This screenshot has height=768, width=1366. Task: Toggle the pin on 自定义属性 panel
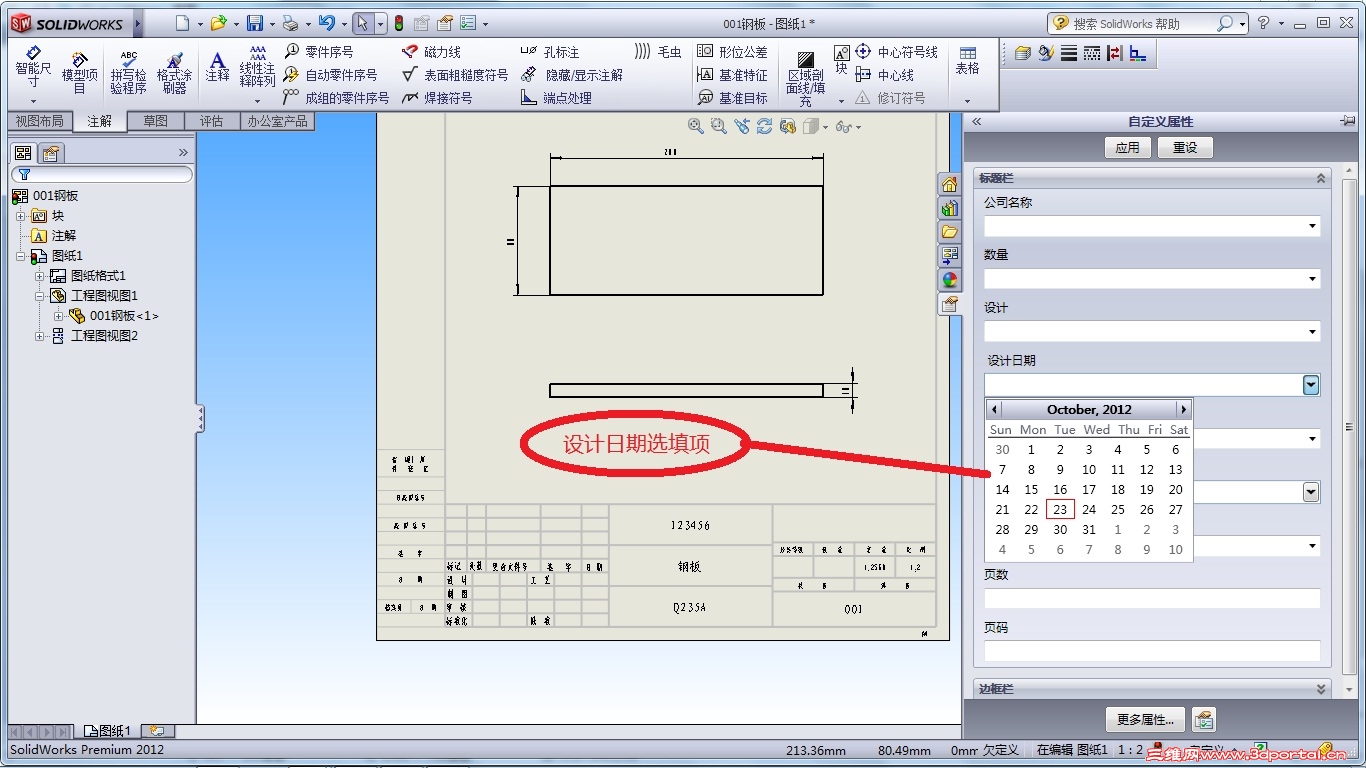pyautogui.click(x=1347, y=121)
